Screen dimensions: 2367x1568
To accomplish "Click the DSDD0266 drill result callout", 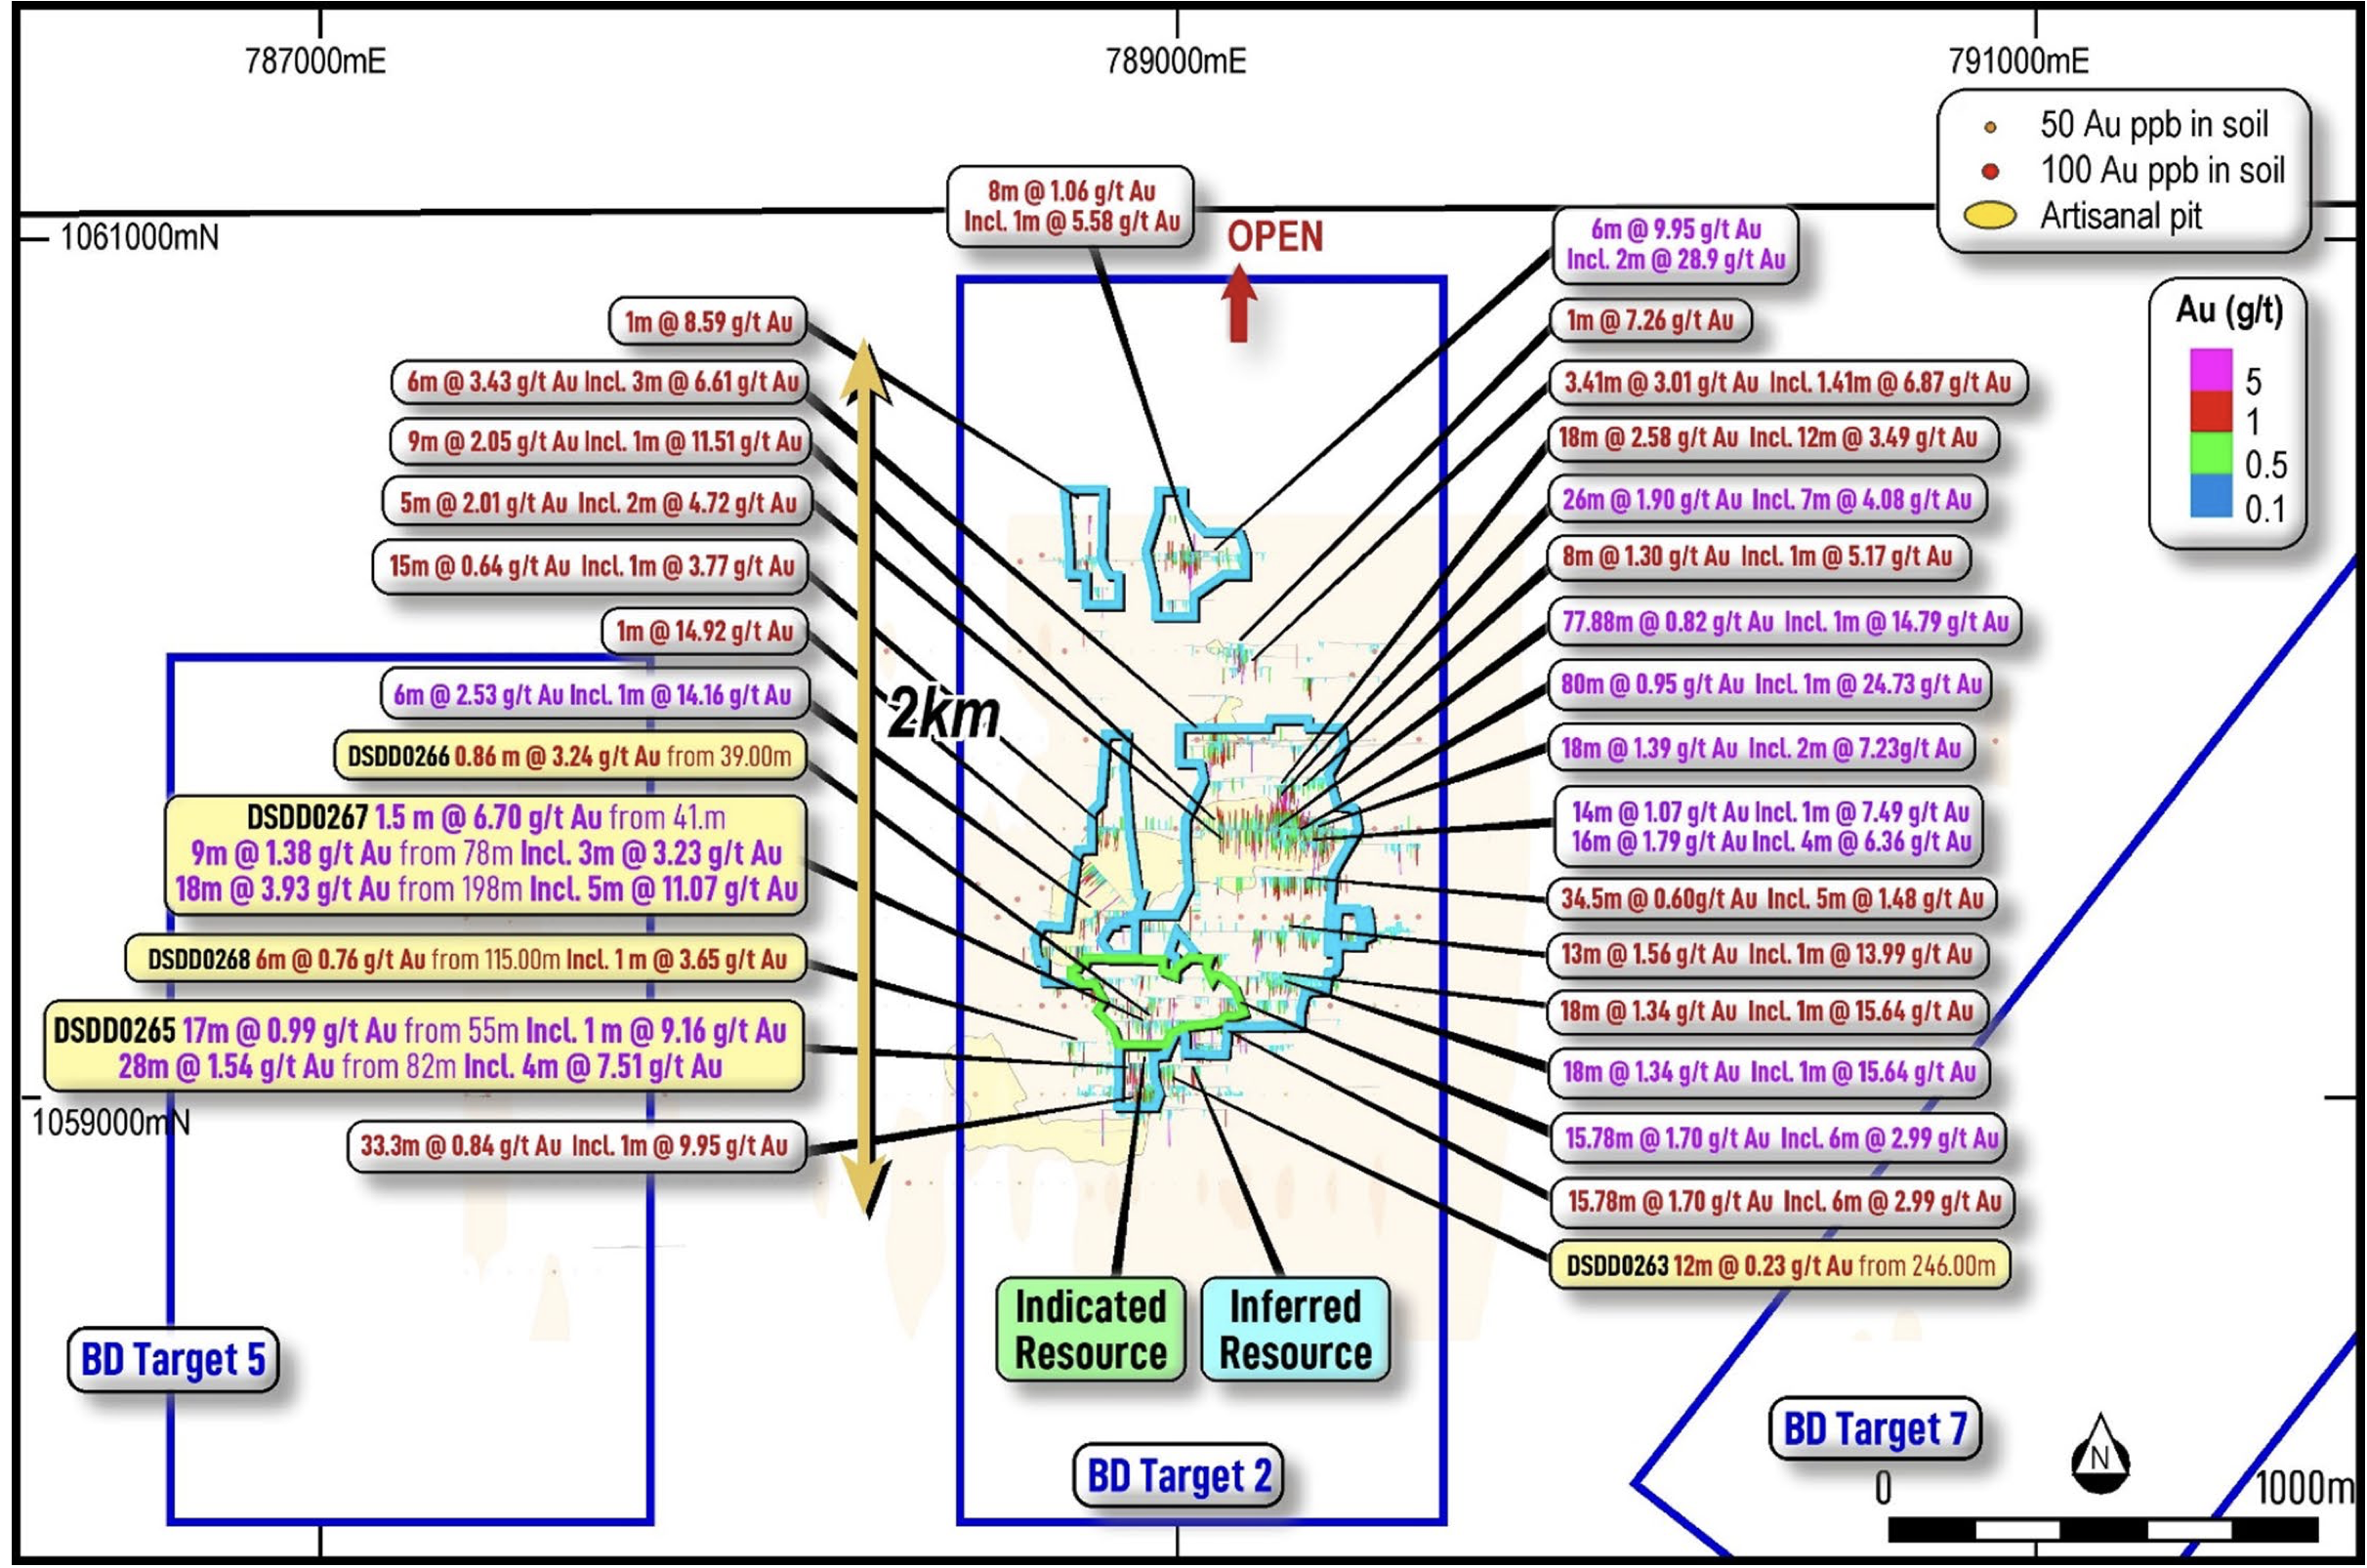I will pyautogui.click(x=569, y=756).
